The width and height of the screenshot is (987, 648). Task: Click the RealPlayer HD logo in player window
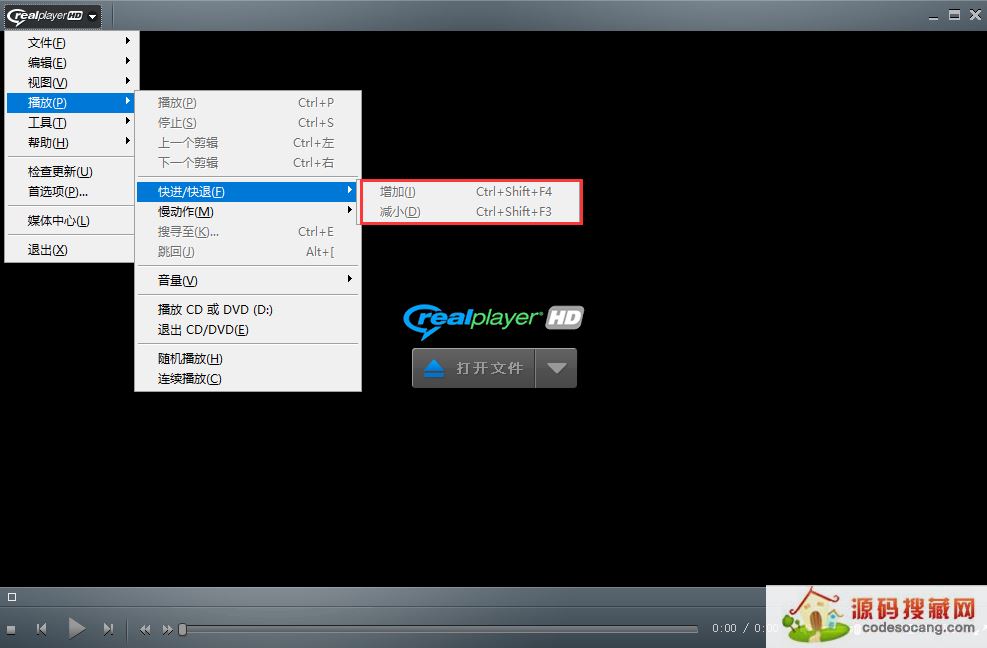[x=495, y=319]
